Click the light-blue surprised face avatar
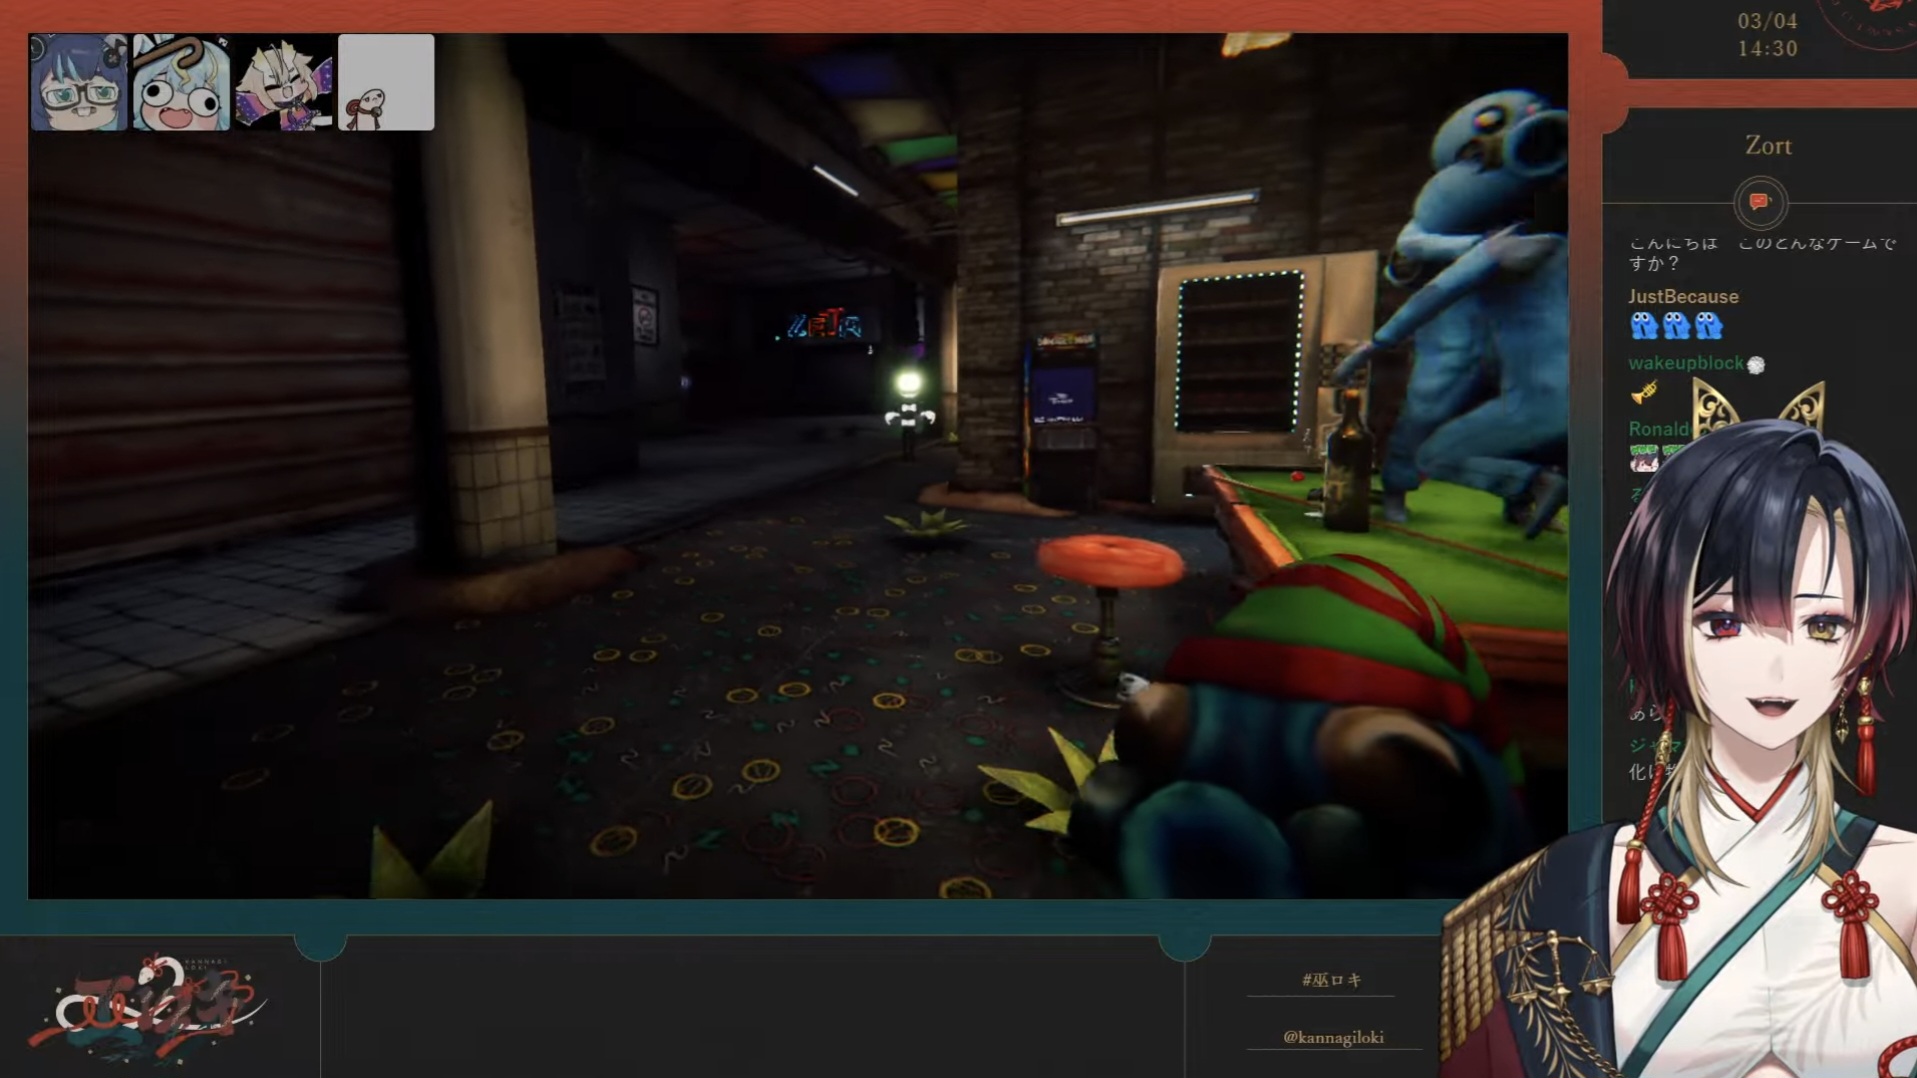The image size is (1917, 1078). pos(181,83)
